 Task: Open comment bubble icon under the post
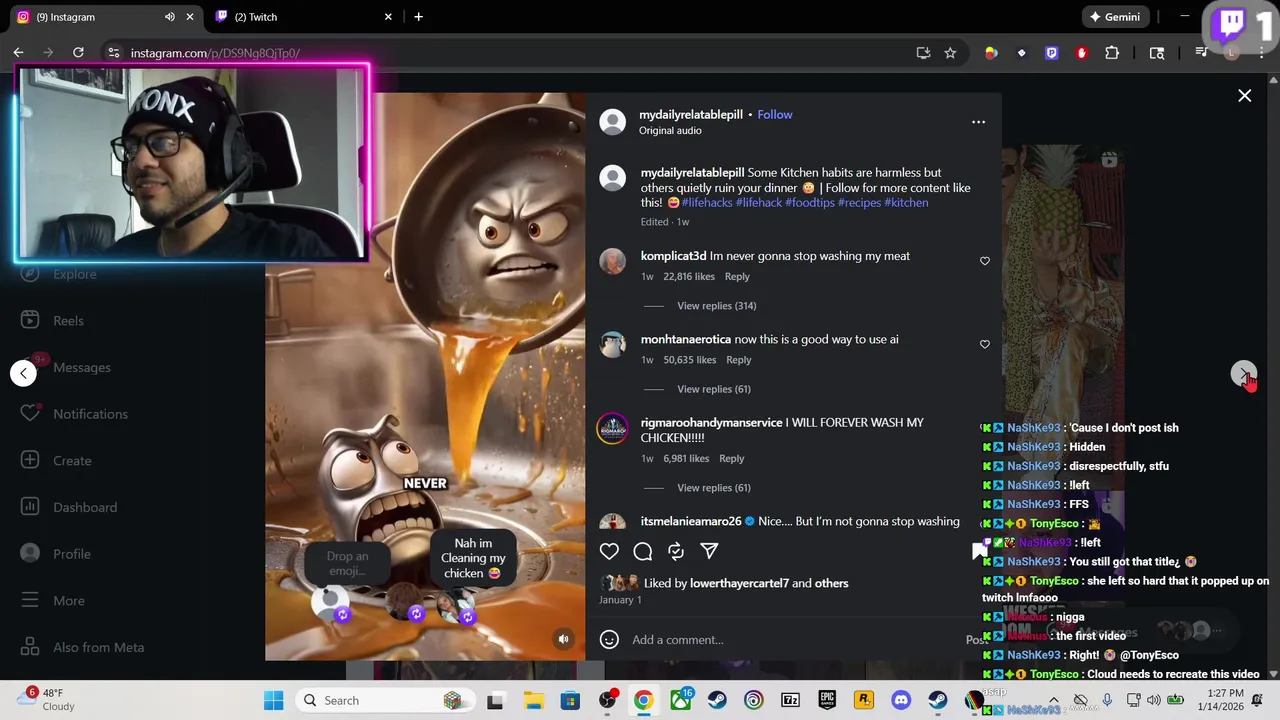(643, 551)
